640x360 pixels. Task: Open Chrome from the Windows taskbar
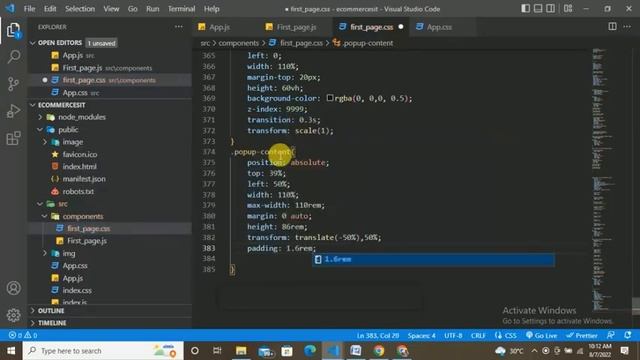(x=379, y=351)
